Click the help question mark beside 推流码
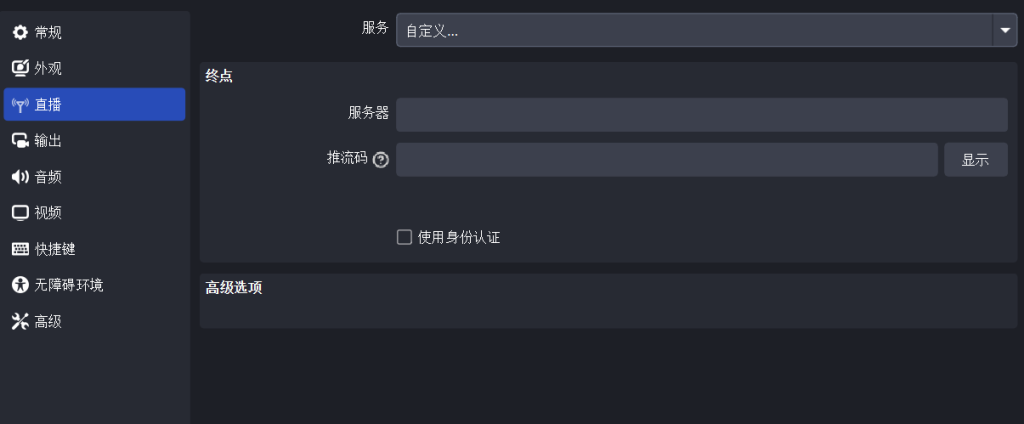The width and height of the screenshot is (1024, 424). (381, 159)
